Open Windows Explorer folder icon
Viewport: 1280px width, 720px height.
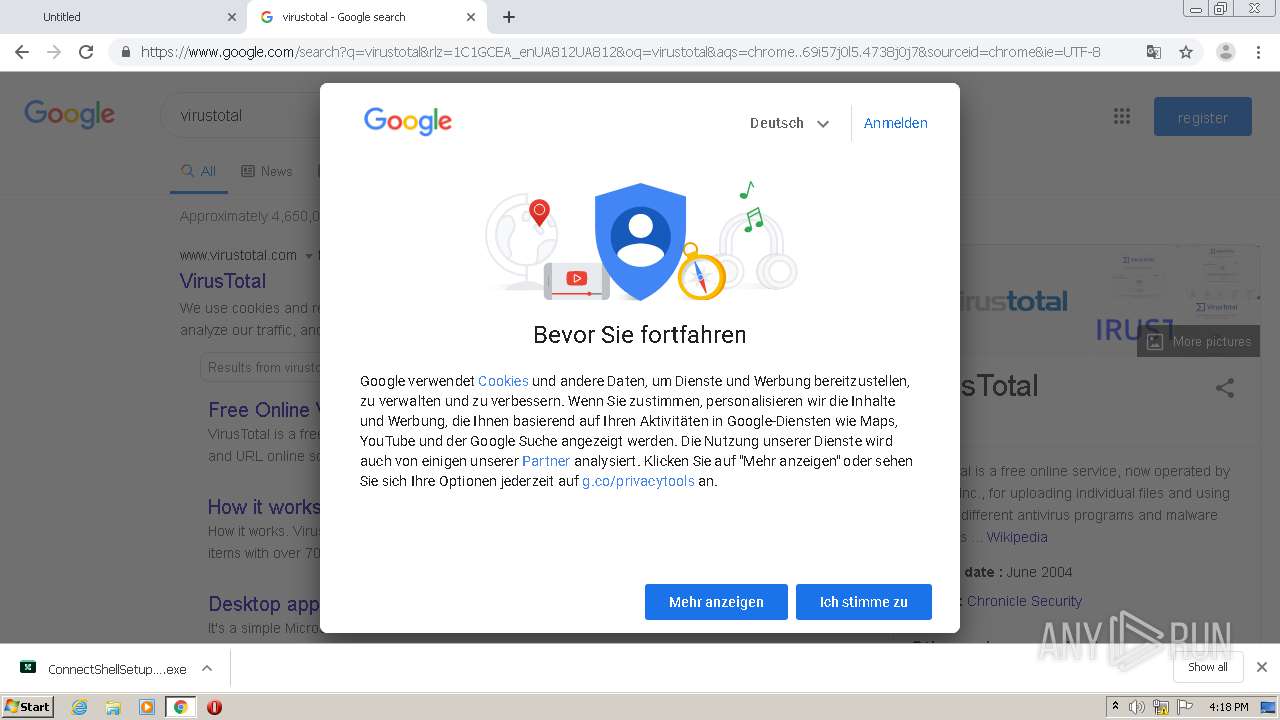(x=113, y=707)
